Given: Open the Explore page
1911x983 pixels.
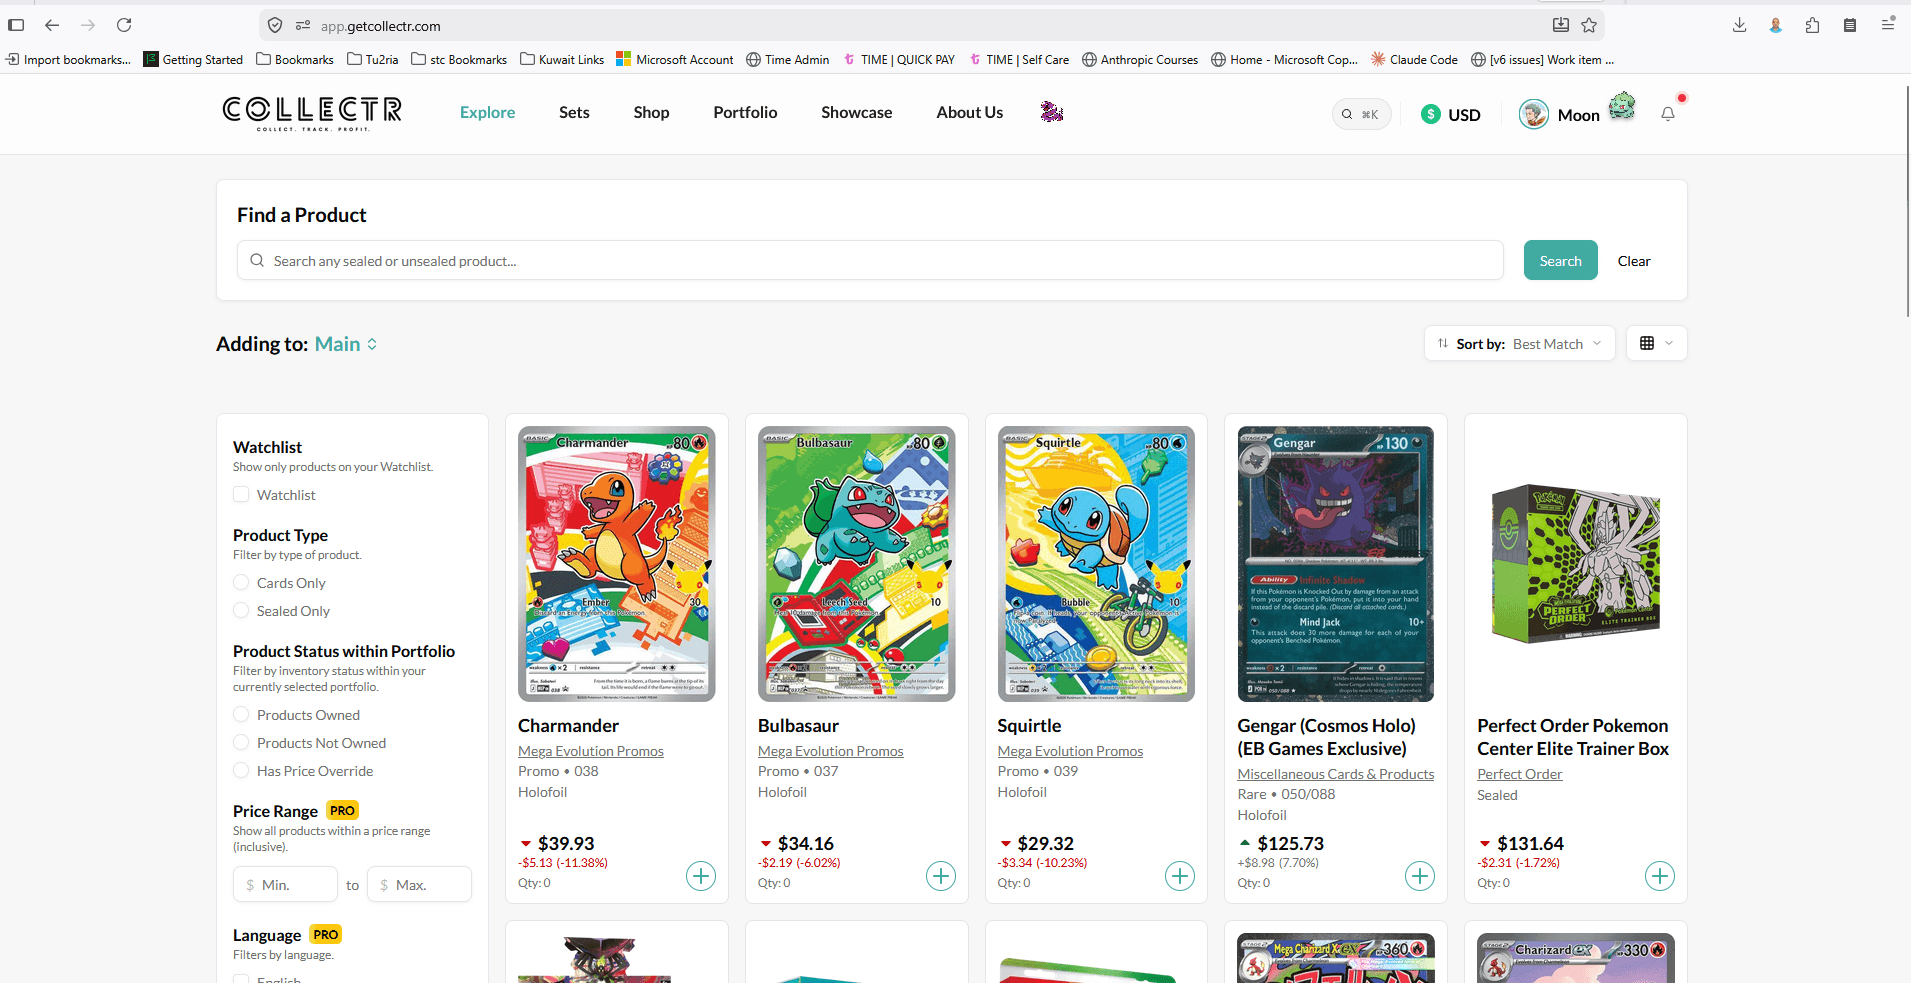Looking at the screenshot, I should click(x=488, y=112).
